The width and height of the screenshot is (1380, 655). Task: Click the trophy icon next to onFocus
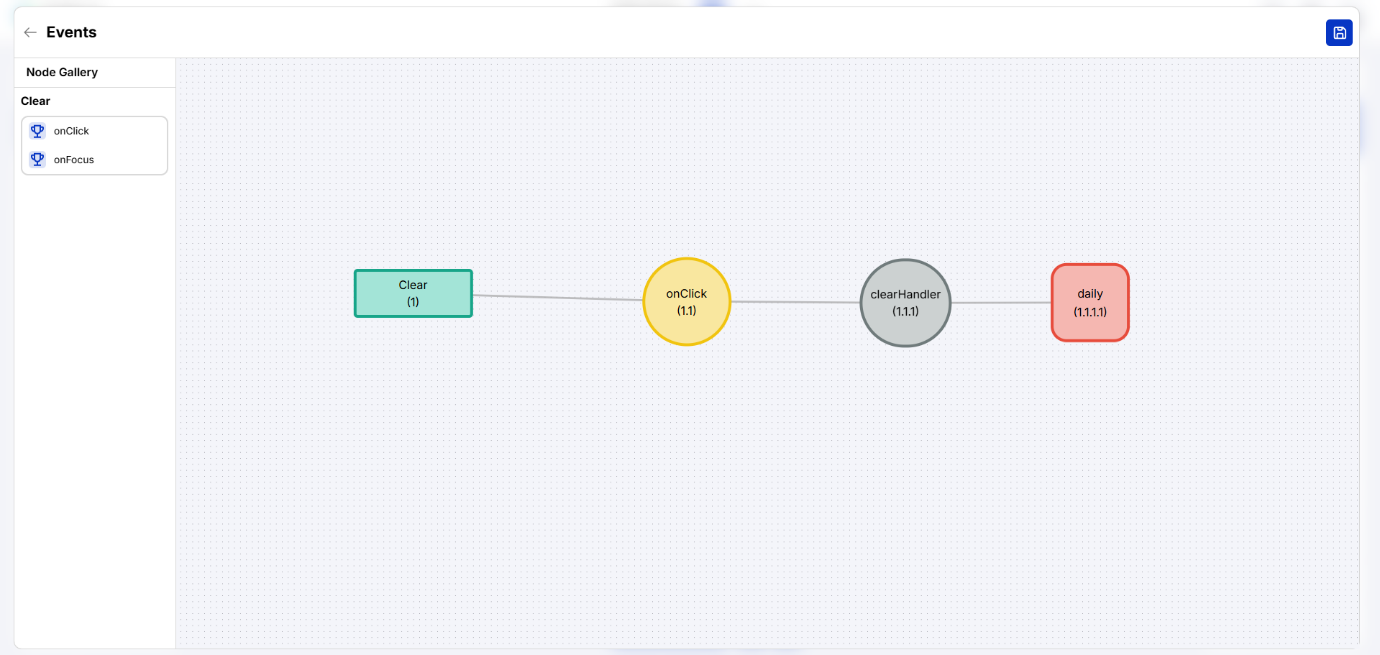(x=38, y=160)
